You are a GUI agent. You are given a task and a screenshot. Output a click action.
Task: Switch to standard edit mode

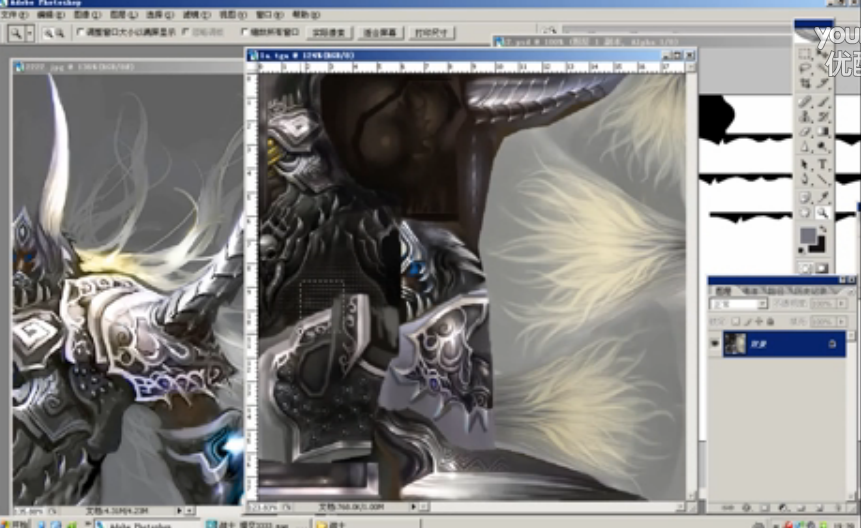(x=806, y=268)
